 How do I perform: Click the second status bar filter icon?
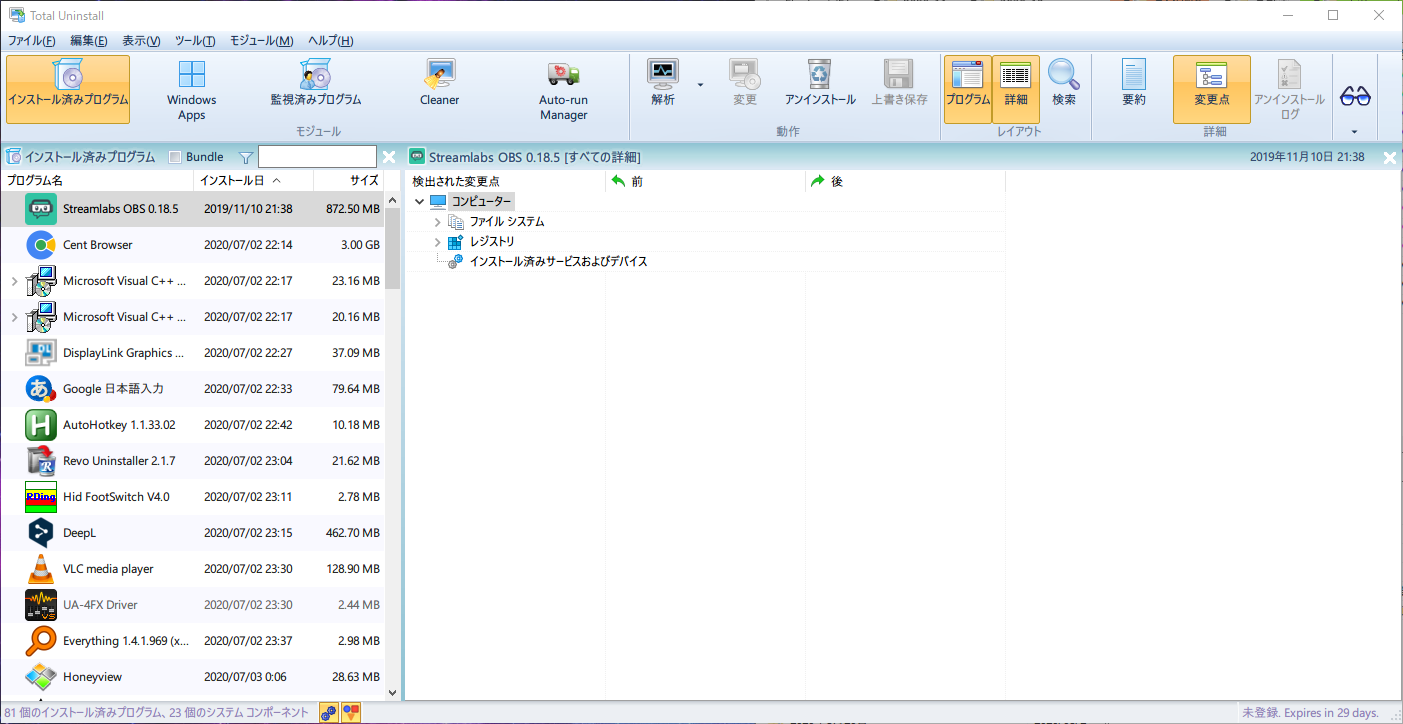point(351,713)
